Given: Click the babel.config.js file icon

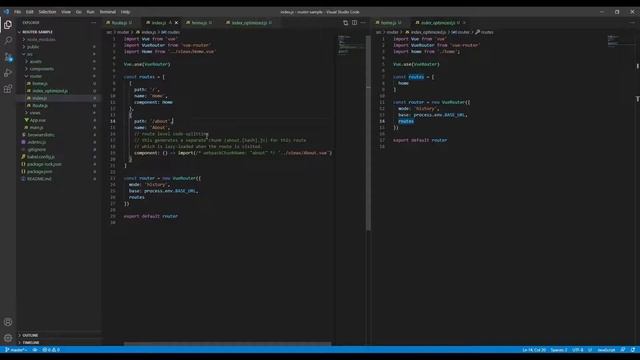Looking at the screenshot, I should [x=23, y=157].
